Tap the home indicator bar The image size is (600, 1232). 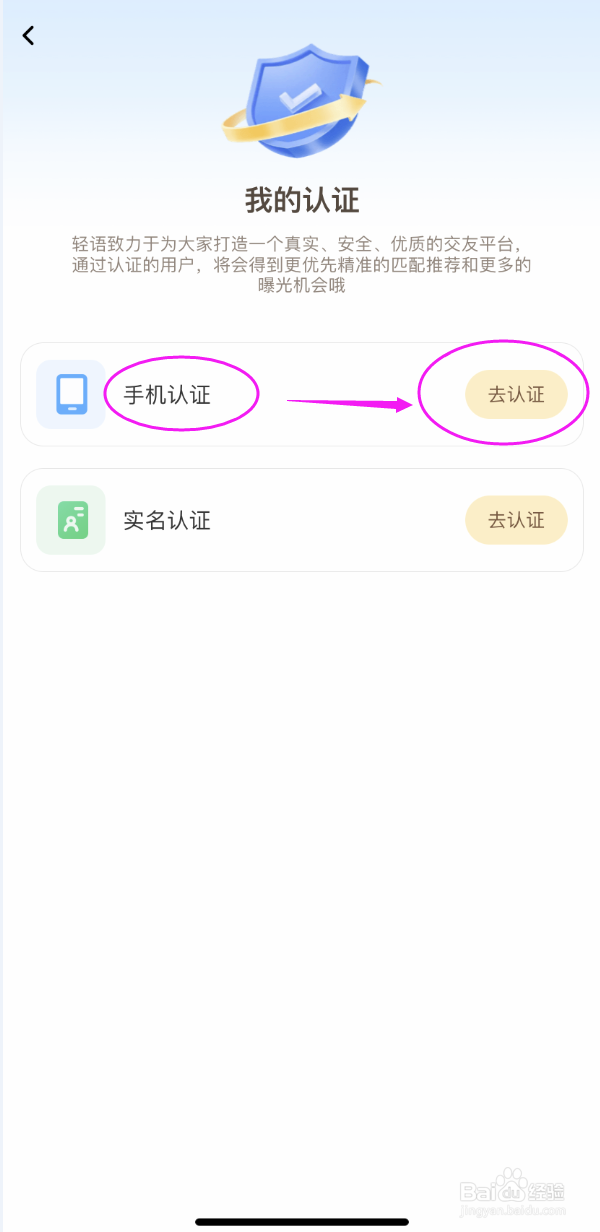[301, 1221]
